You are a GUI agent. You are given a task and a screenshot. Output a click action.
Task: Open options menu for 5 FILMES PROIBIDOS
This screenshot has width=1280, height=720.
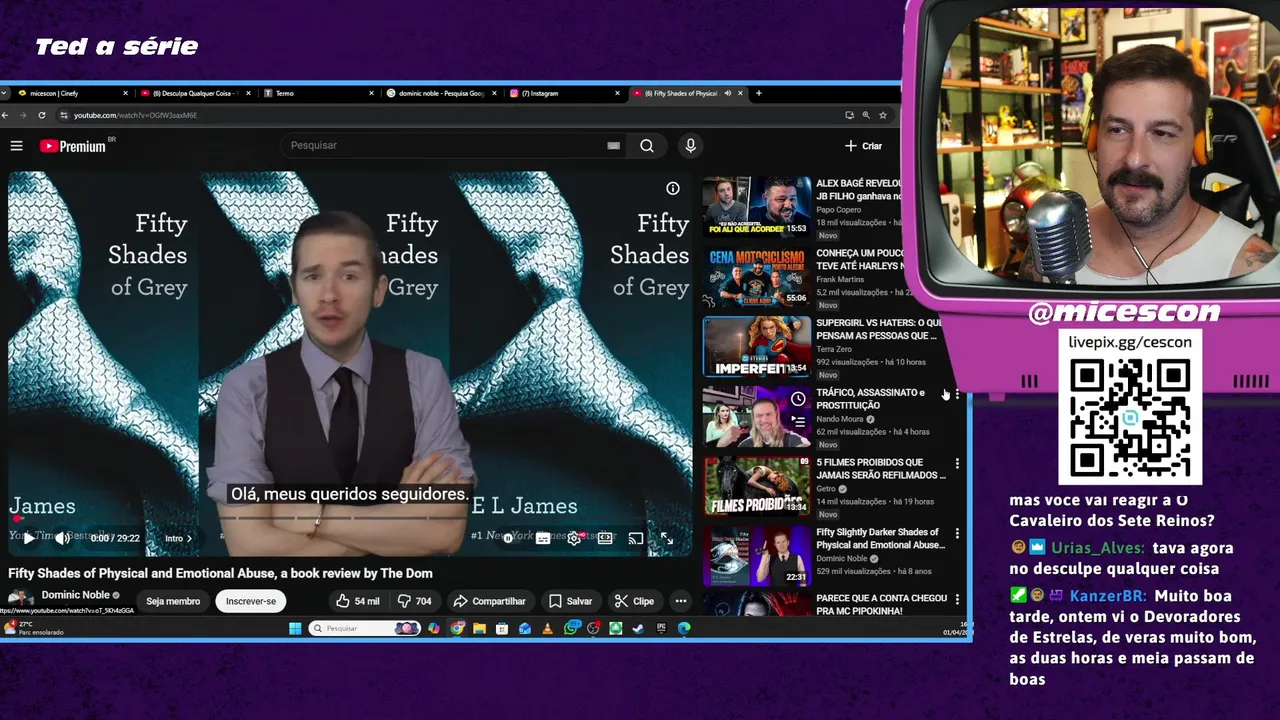(957, 464)
